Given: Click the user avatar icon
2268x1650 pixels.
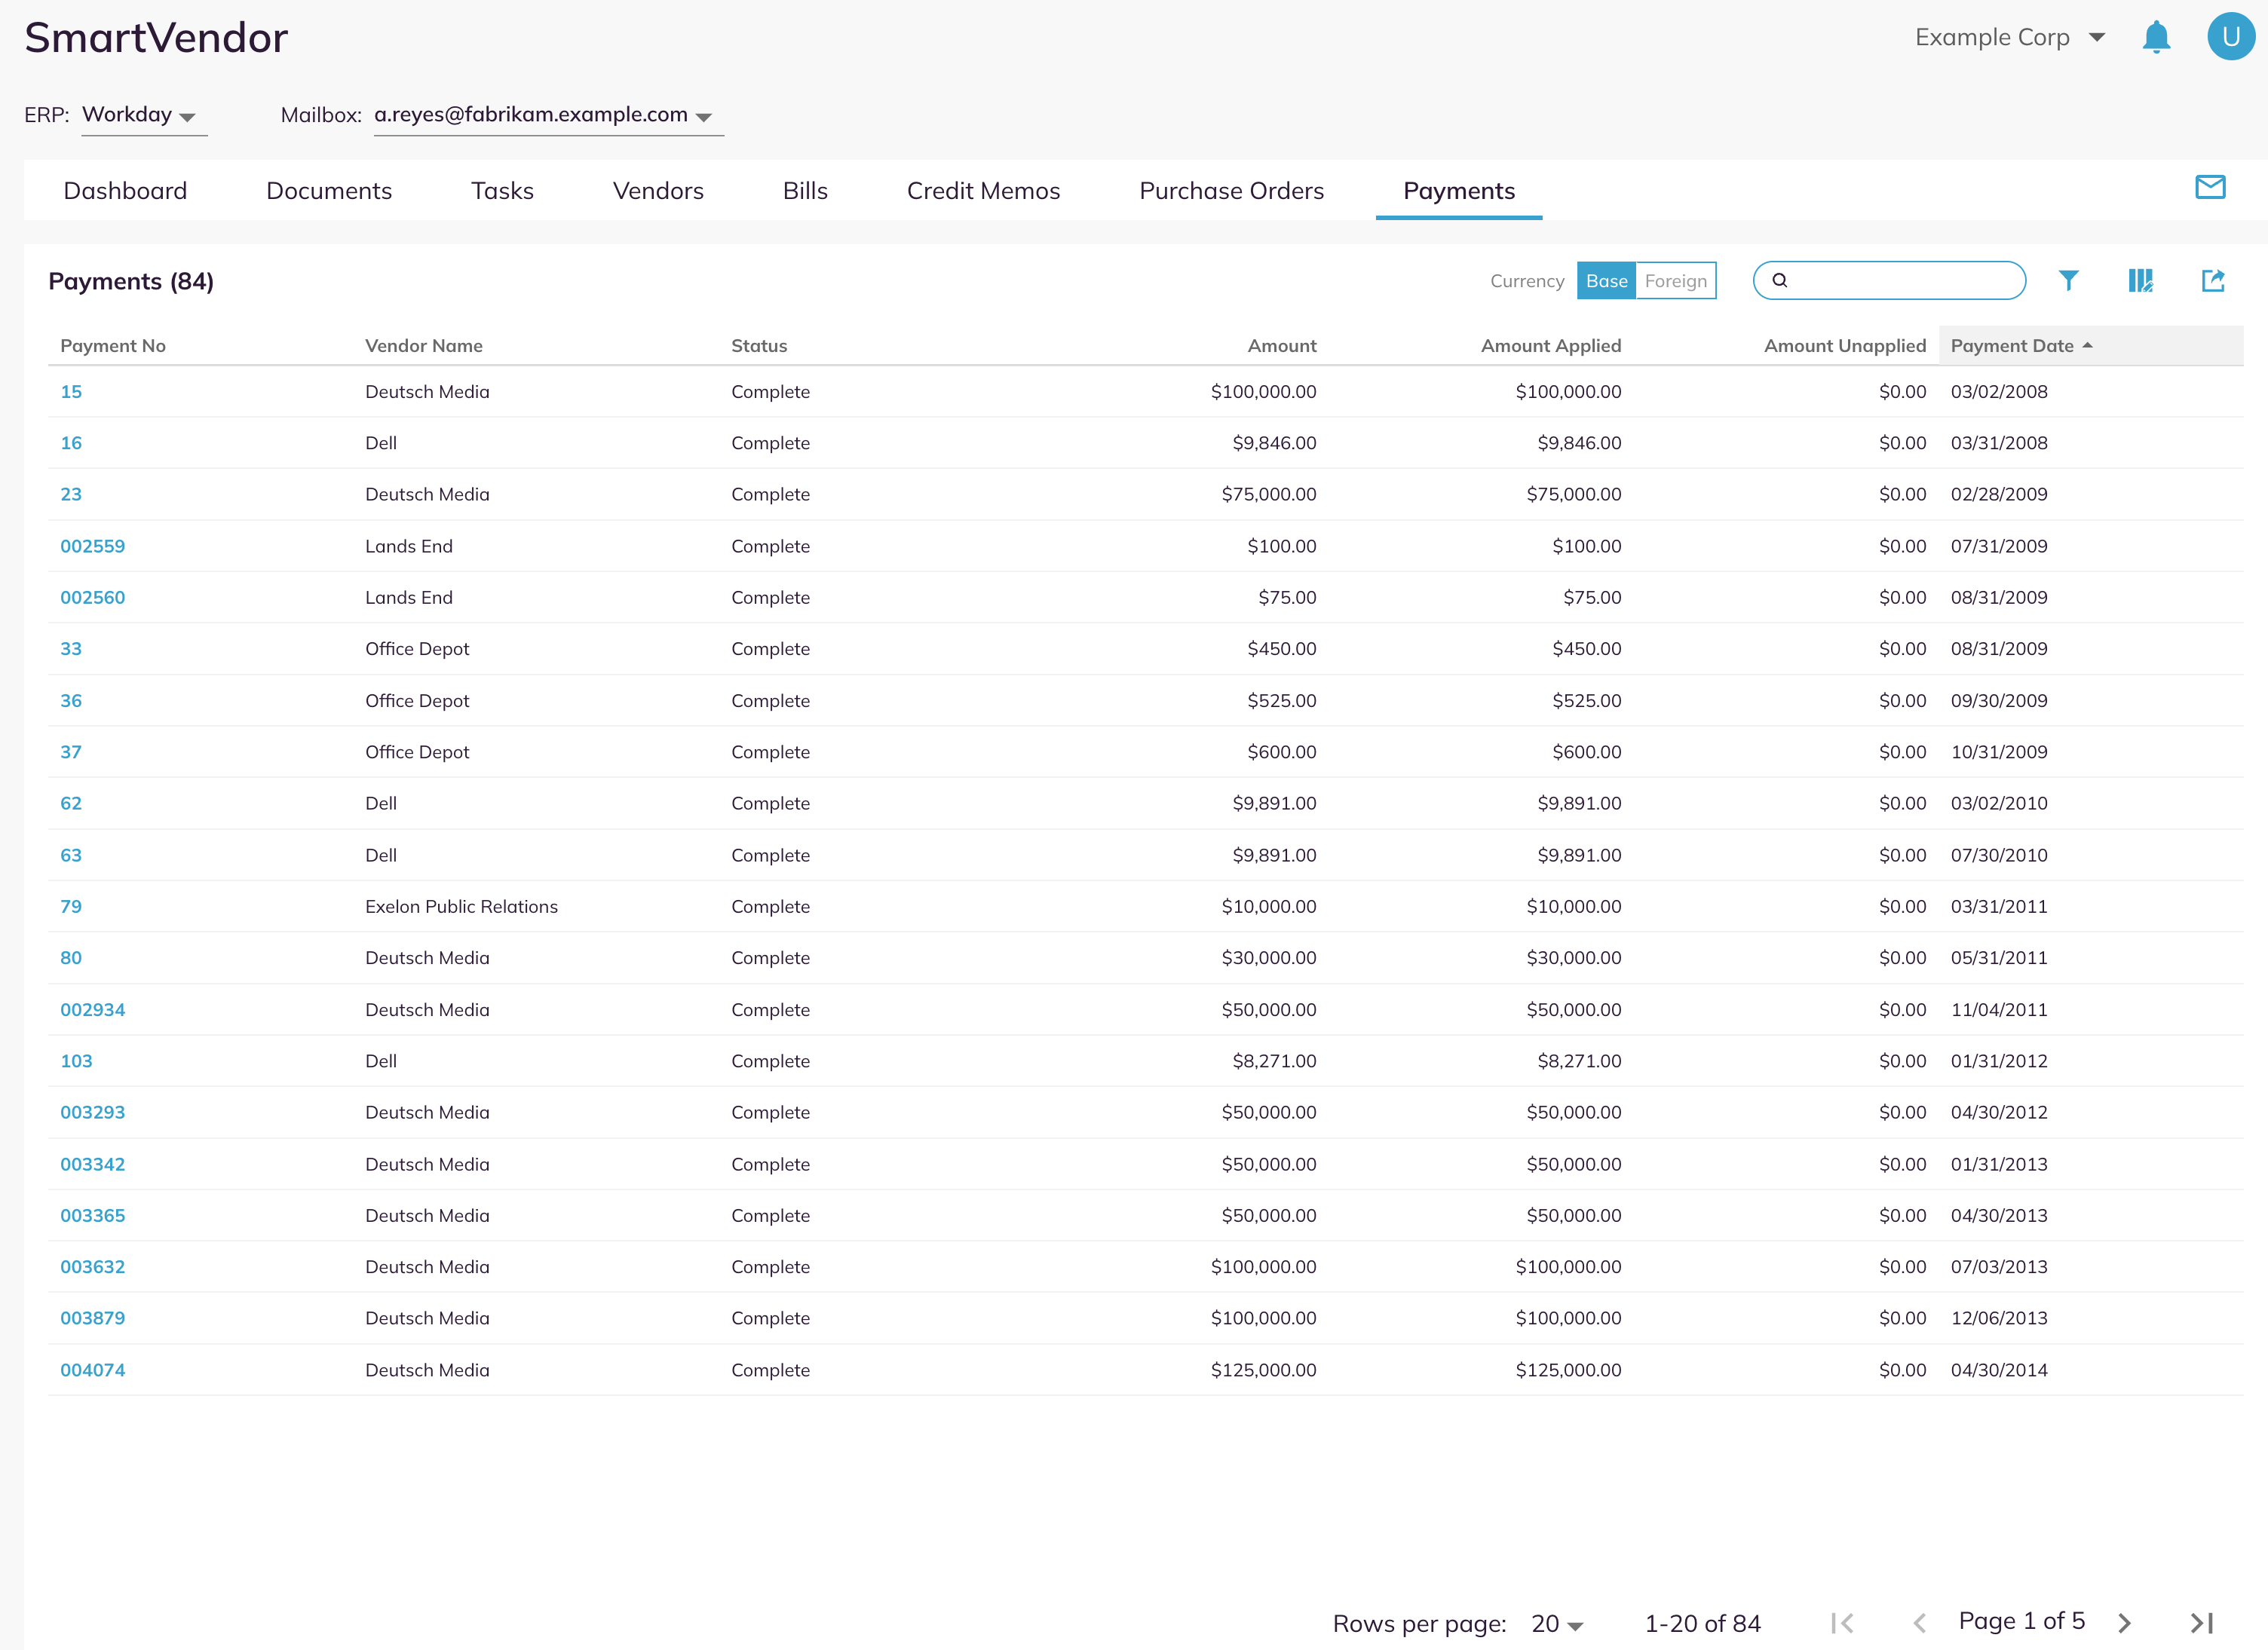Looking at the screenshot, I should [x=2230, y=37].
